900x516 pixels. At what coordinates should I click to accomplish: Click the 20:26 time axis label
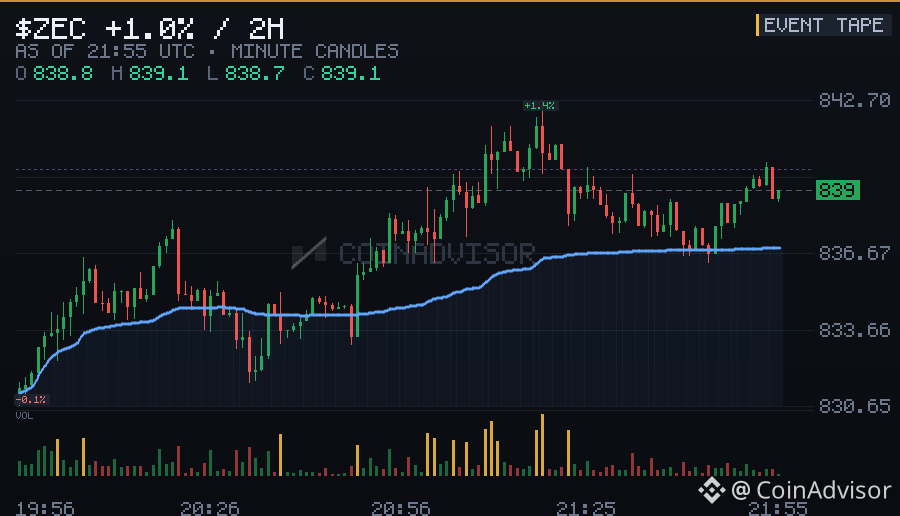click(210, 509)
